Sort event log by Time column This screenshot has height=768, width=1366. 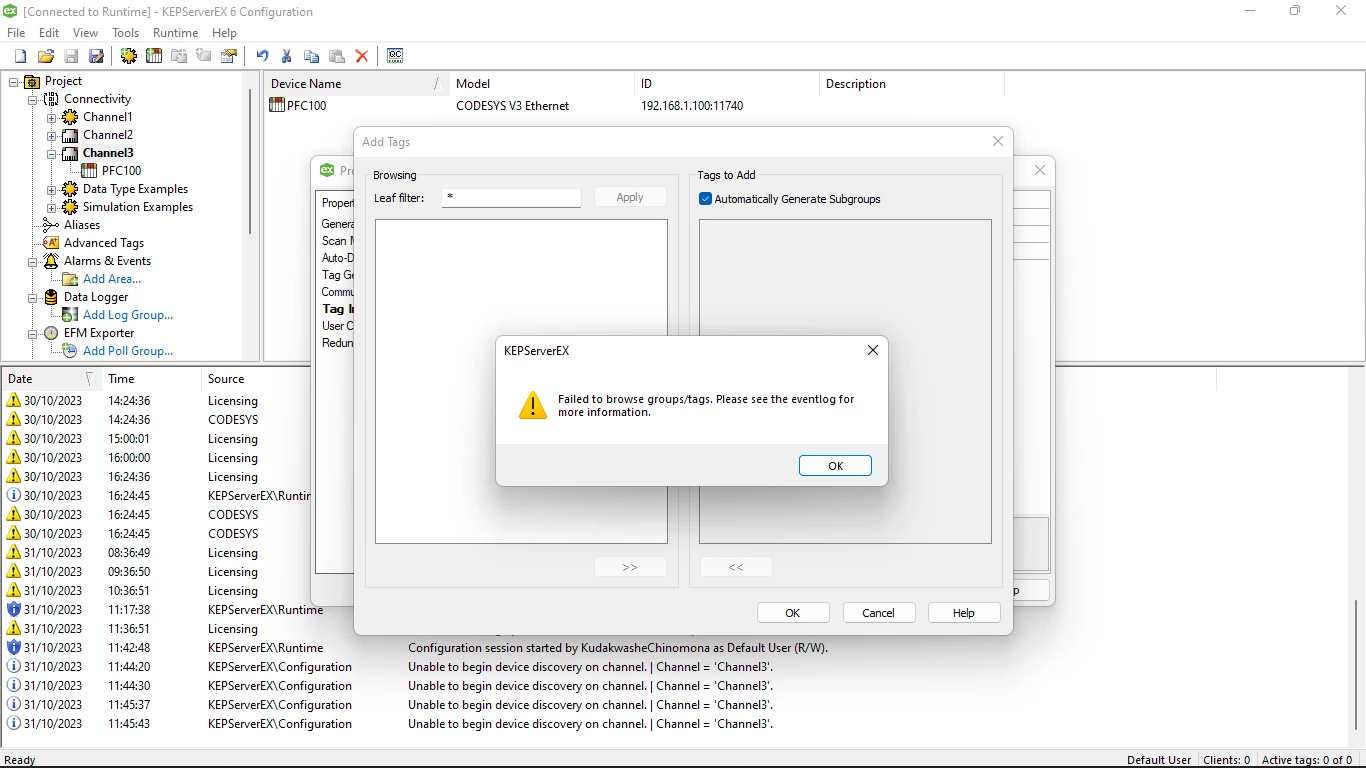point(151,379)
